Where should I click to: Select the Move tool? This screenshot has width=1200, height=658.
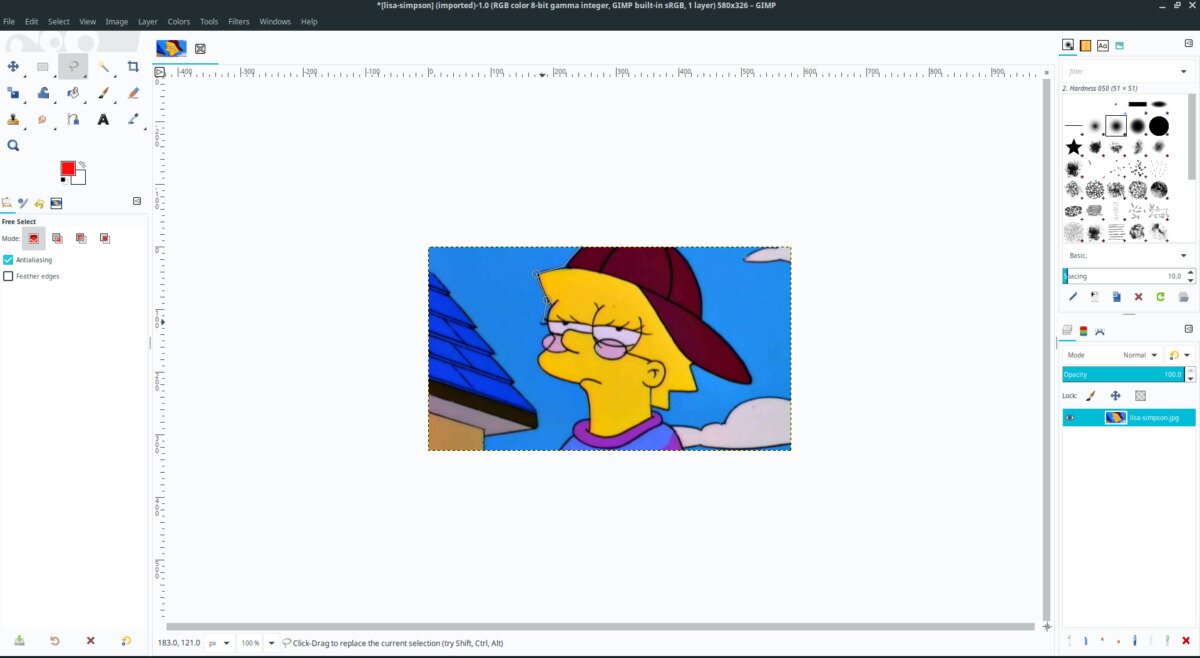coord(13,67)
